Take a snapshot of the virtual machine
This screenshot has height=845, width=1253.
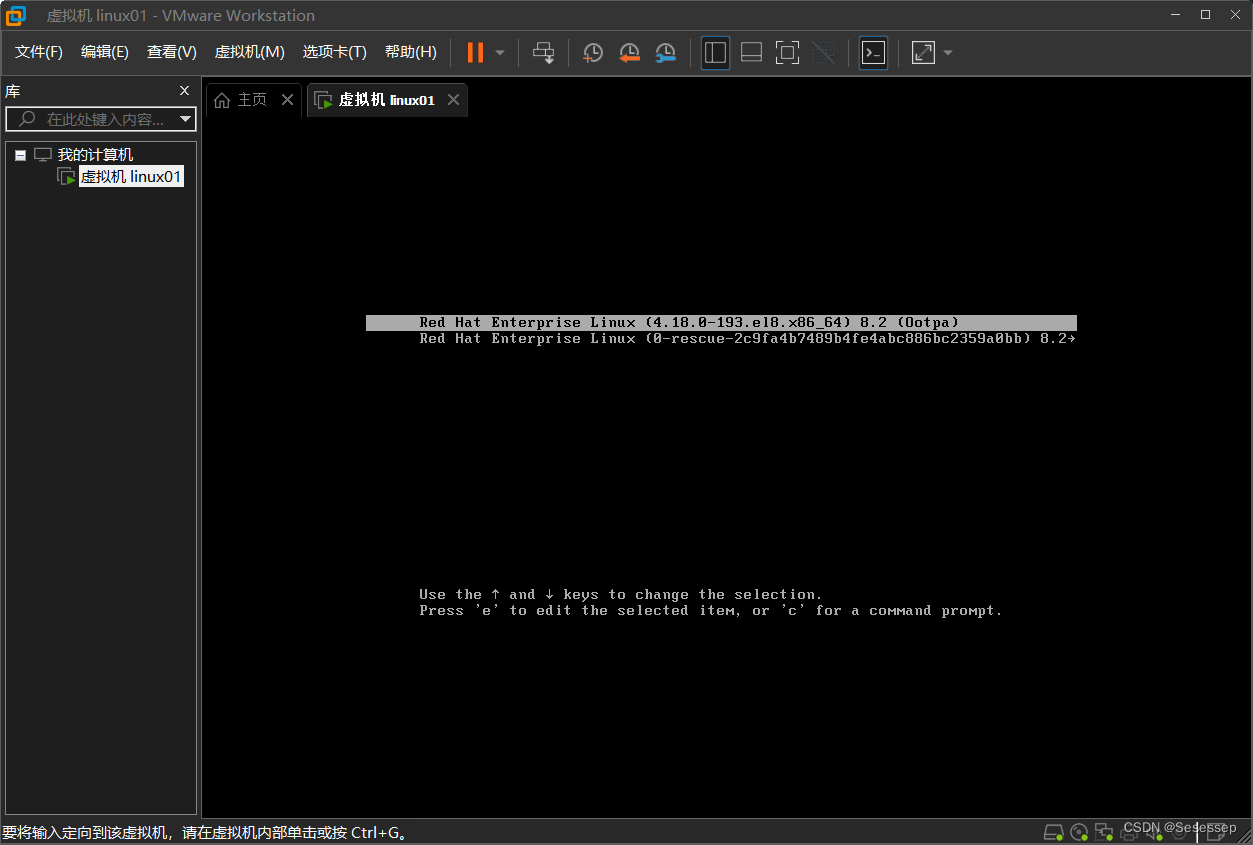click(x=593, y=53)
